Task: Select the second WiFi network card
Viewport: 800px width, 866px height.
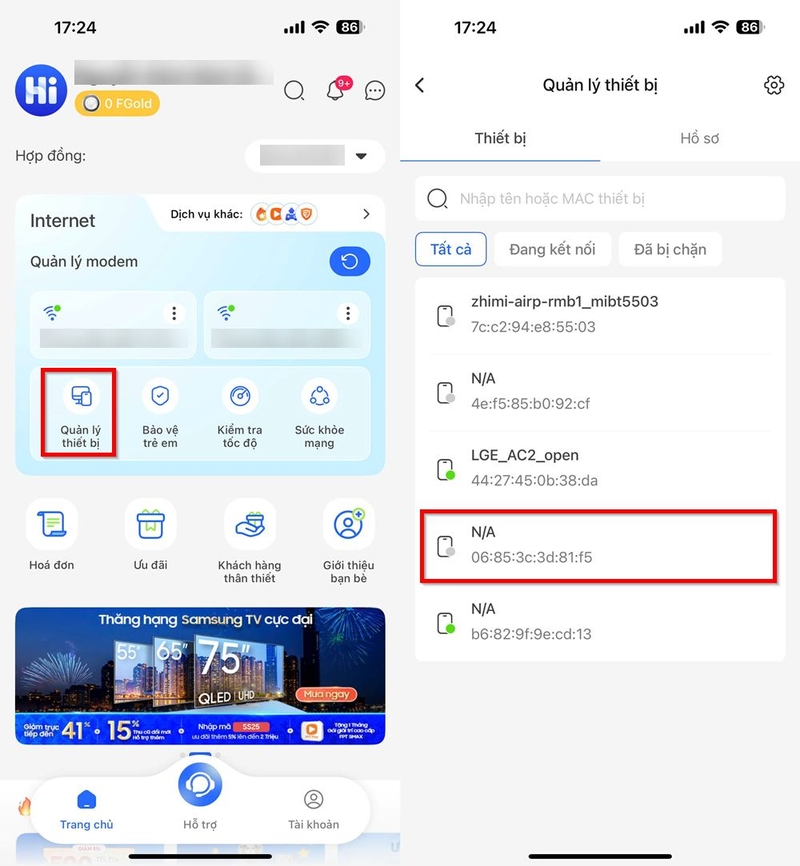Action: pos(287,325)
